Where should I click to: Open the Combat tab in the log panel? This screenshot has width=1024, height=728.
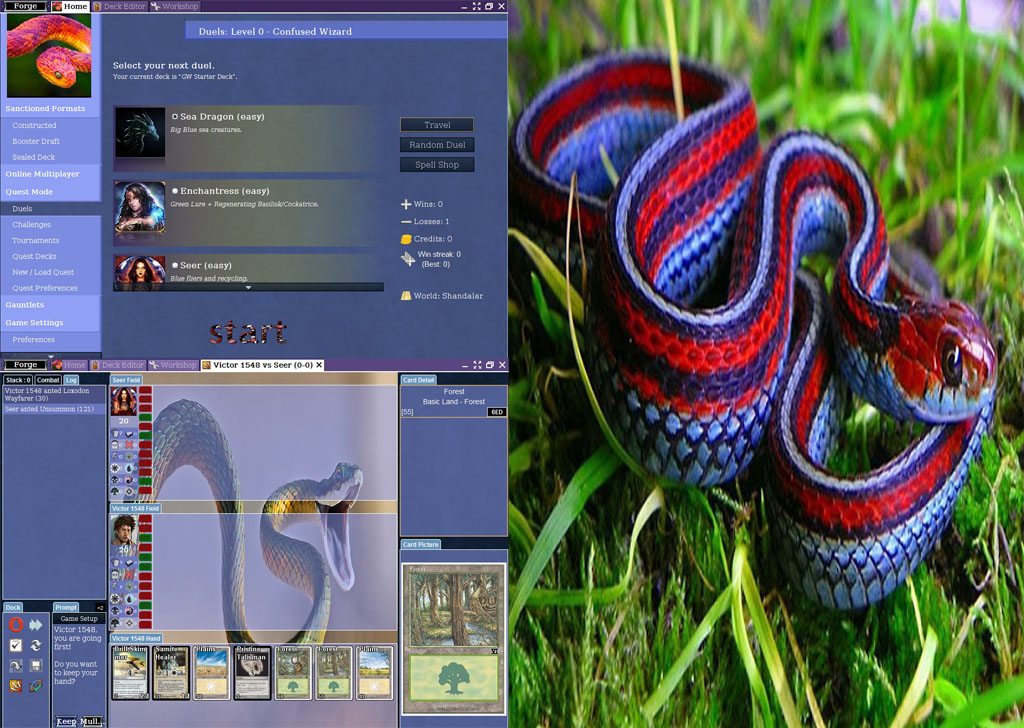(x=48, y=380)
